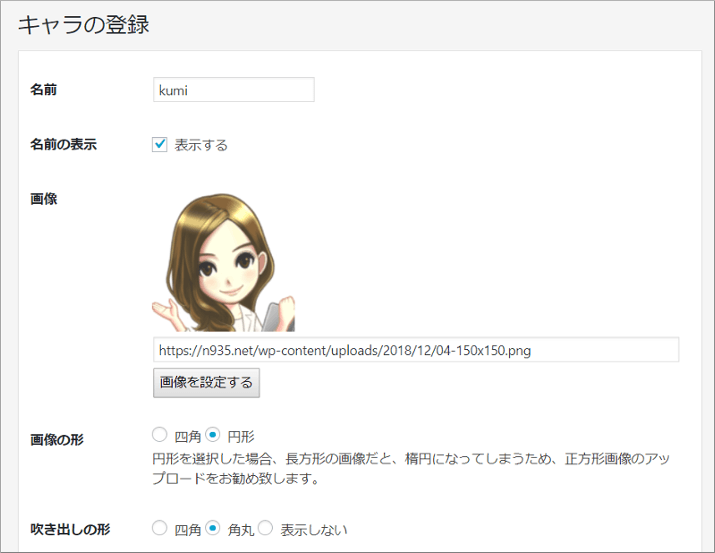The image size is (715, 553).
Task: Click the 名前の表示 label
Action: tap(63, 145)
